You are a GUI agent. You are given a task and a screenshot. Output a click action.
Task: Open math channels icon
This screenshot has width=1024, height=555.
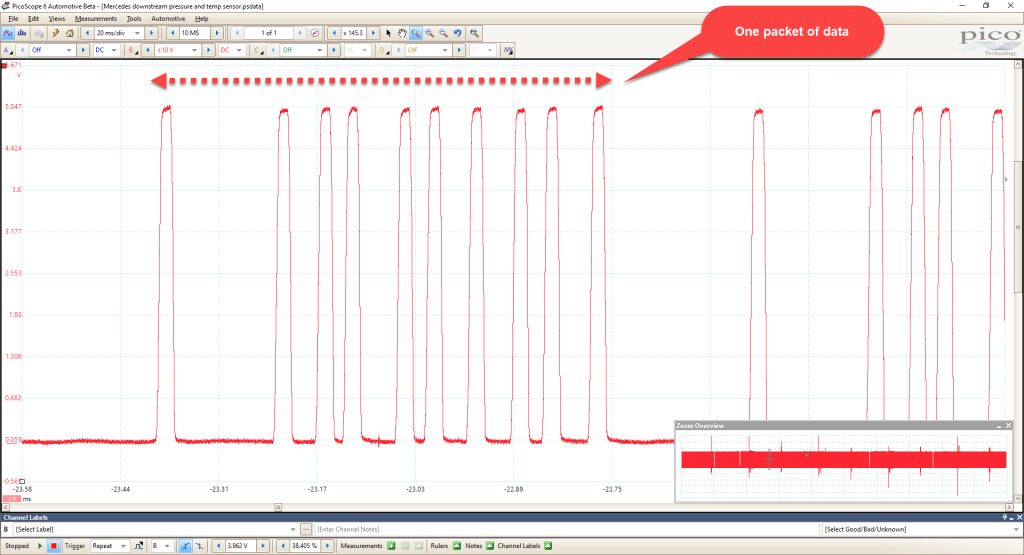pos(508,50)
